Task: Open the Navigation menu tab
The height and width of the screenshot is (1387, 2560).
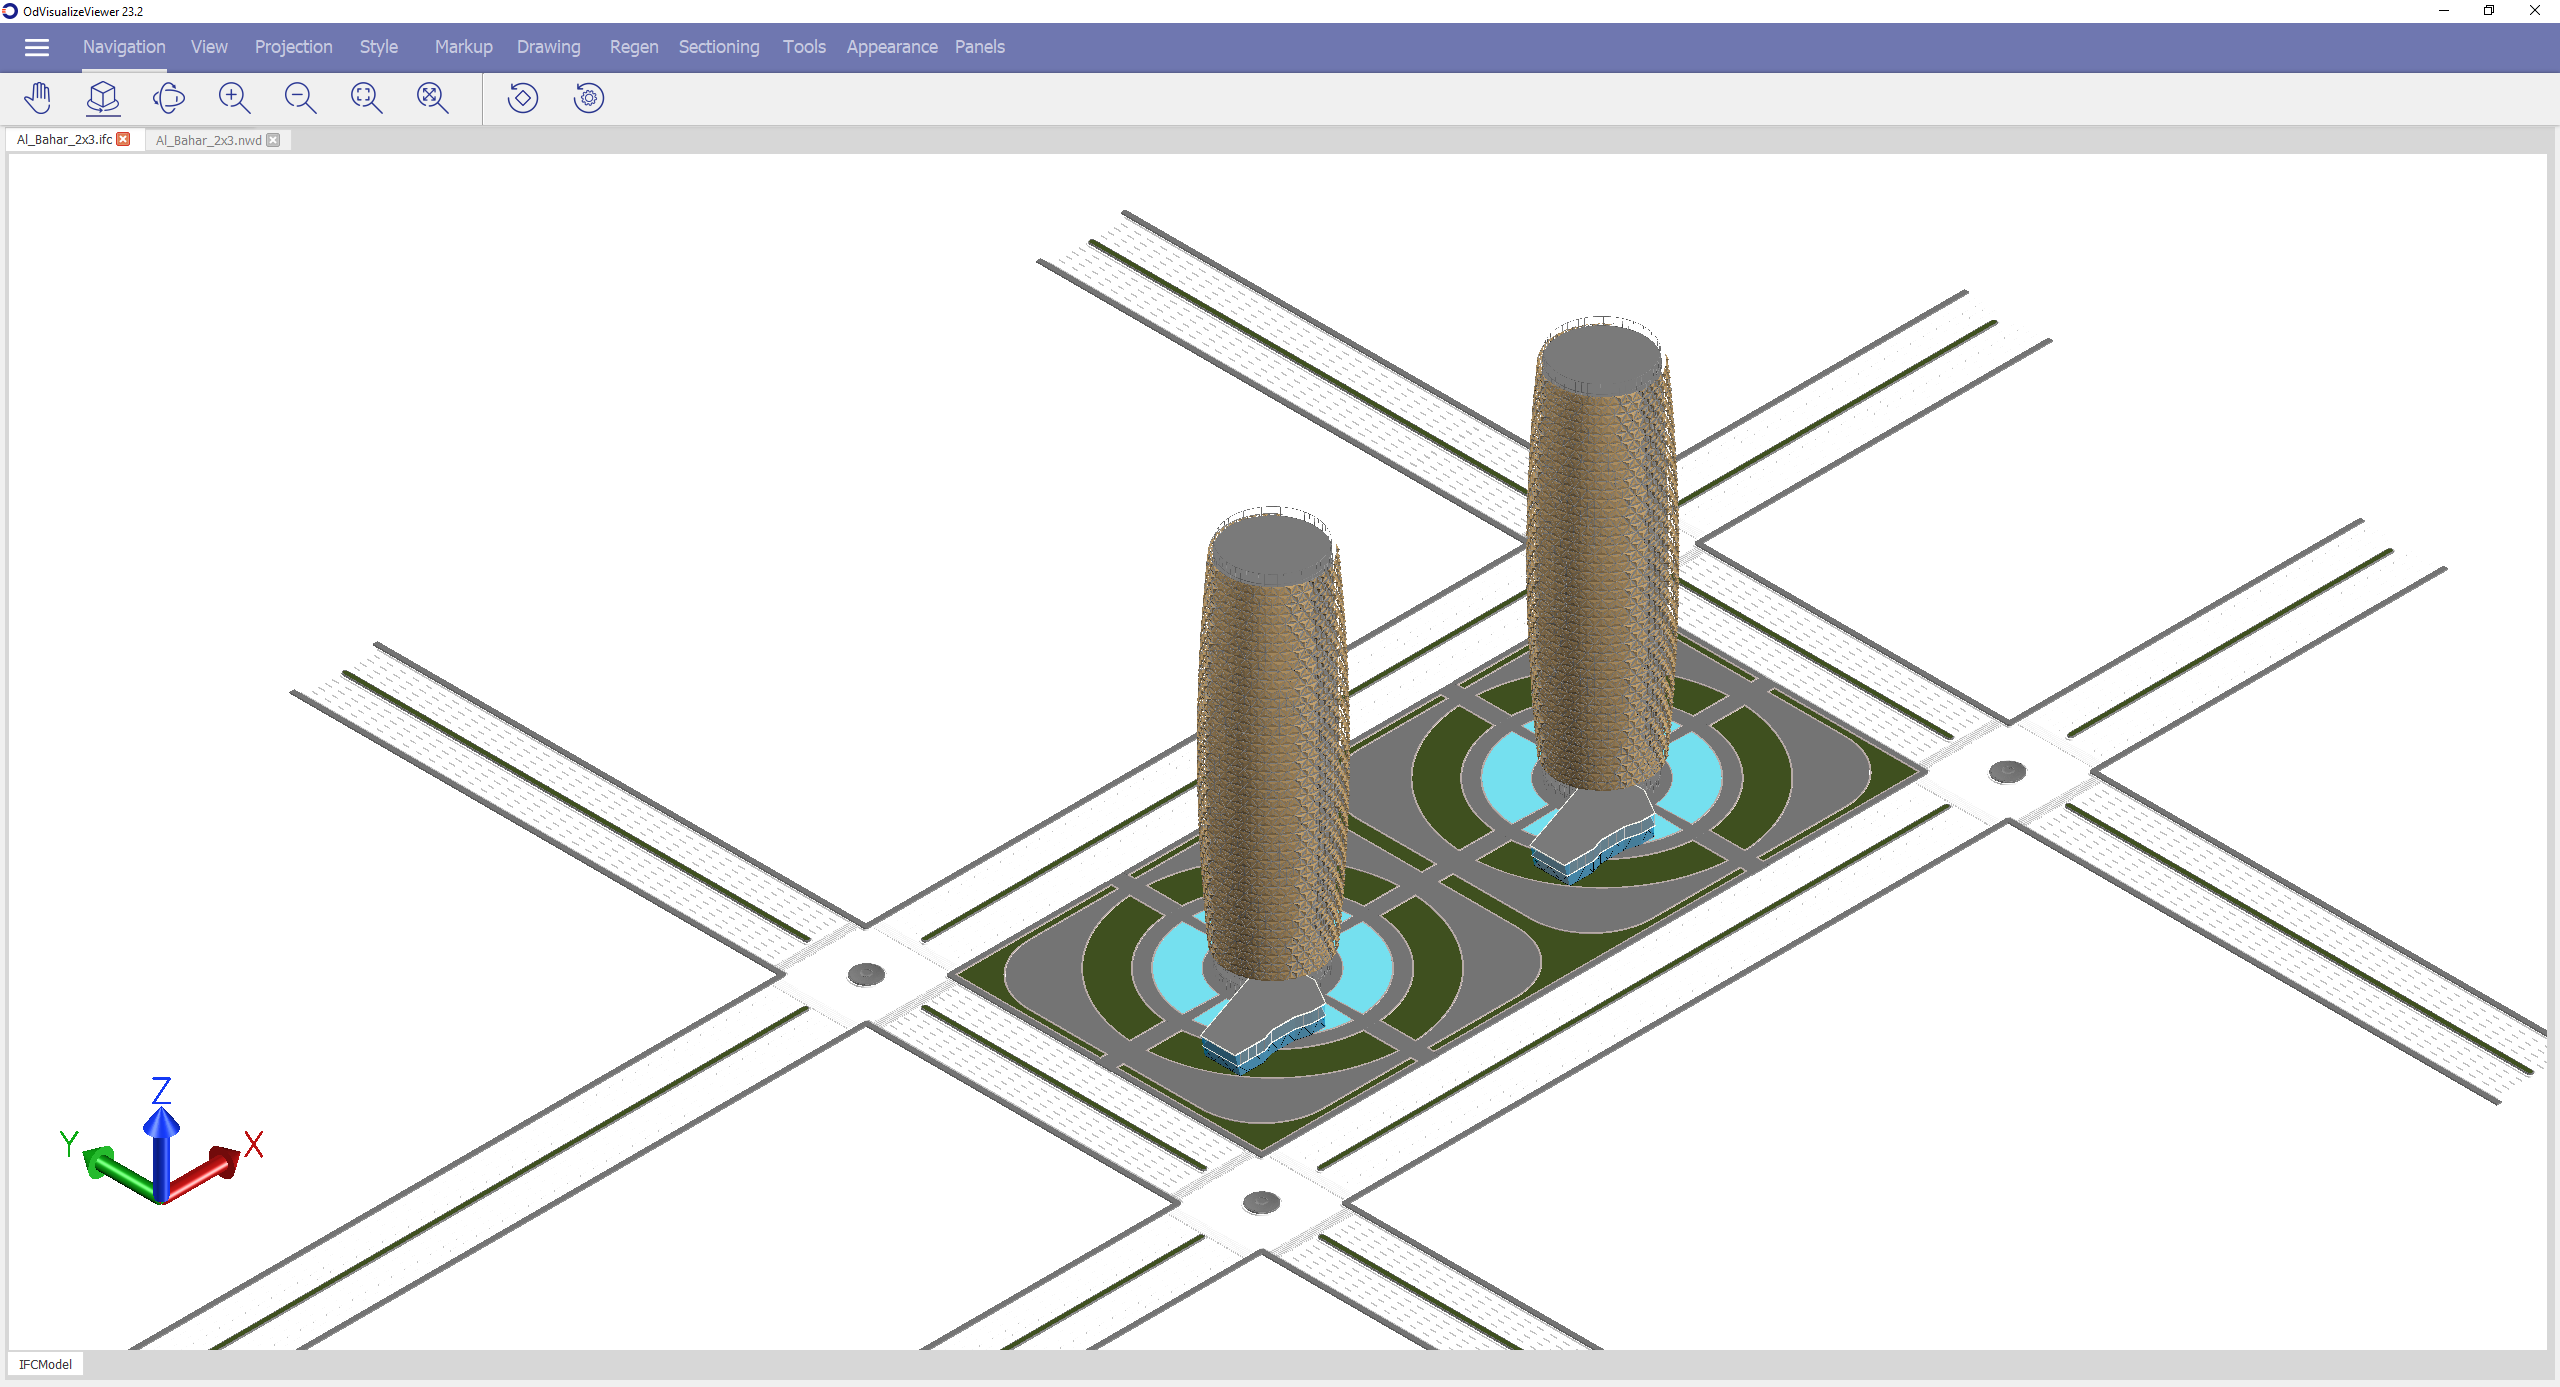Action: pos(124,47)
